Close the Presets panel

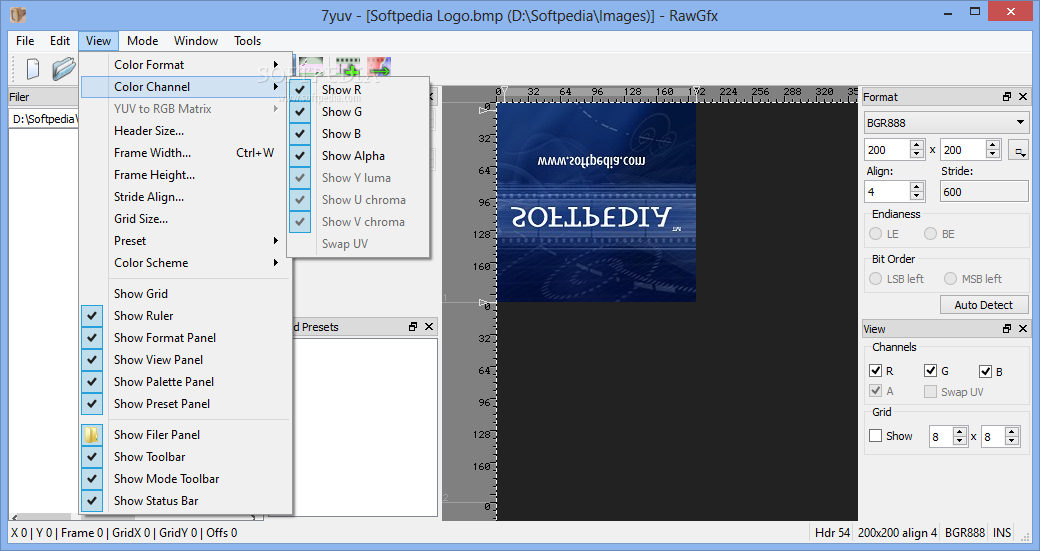429,327
